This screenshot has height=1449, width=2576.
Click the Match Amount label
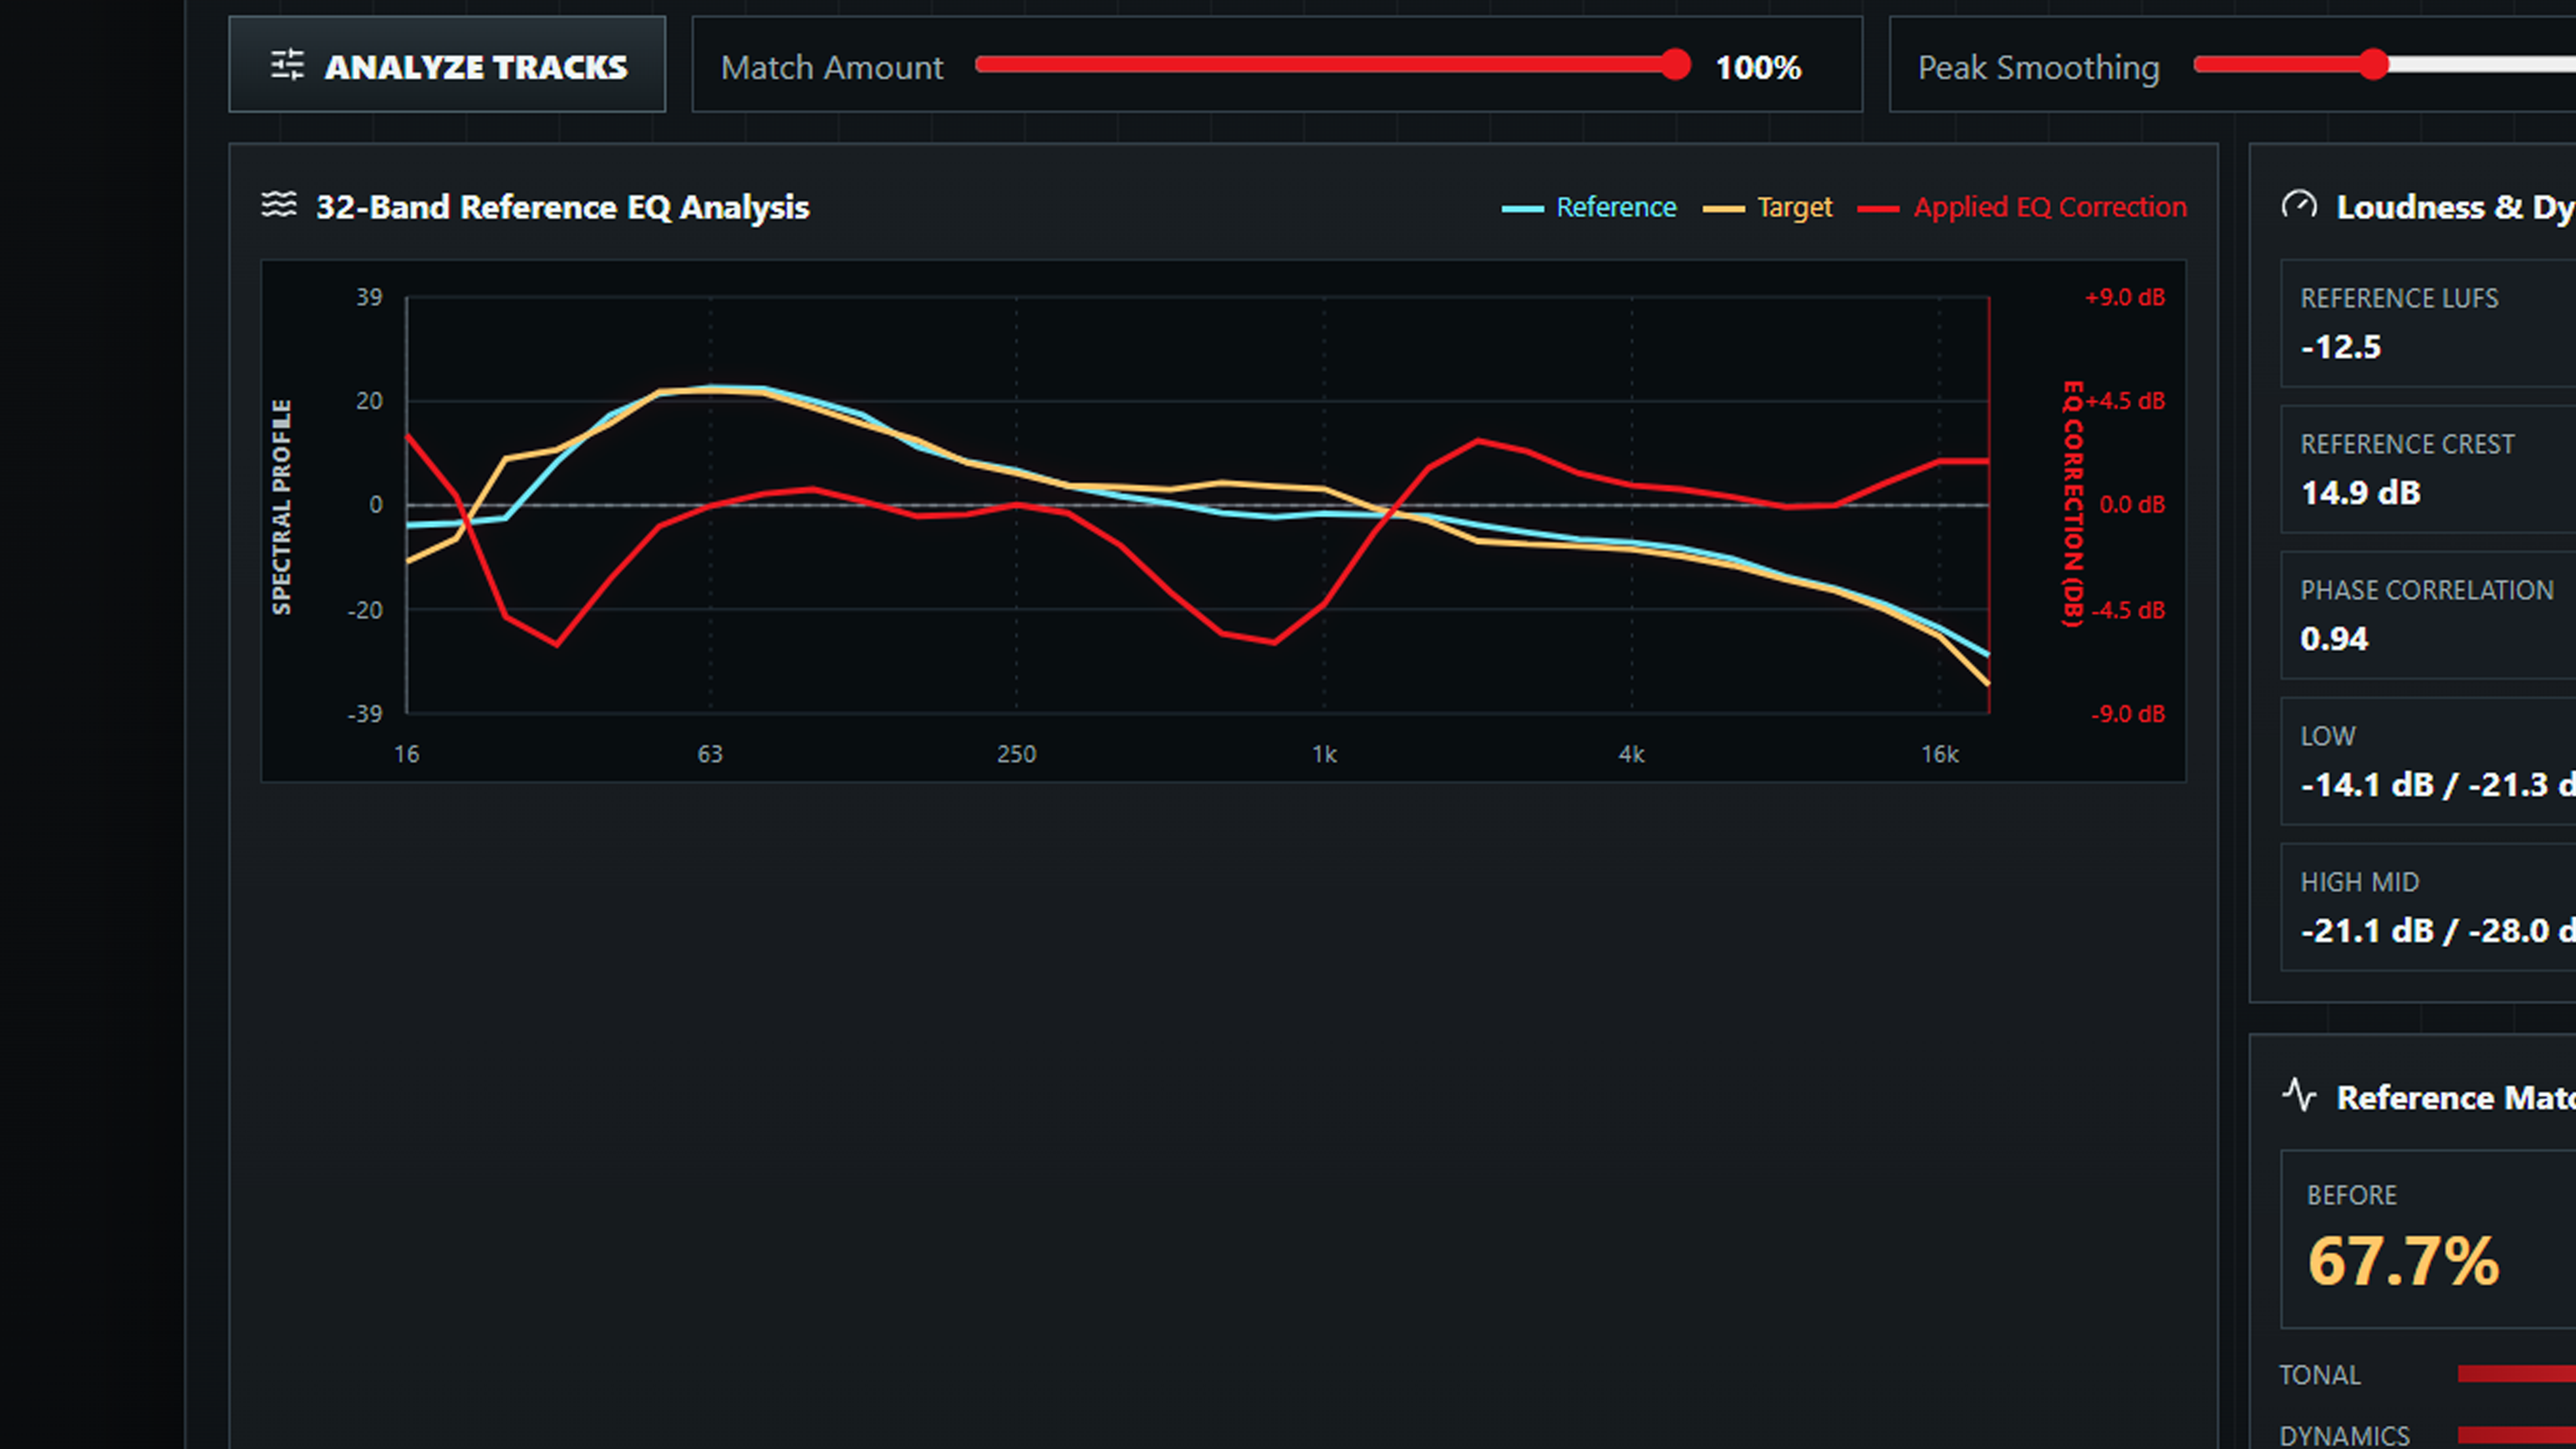point(832,67)
